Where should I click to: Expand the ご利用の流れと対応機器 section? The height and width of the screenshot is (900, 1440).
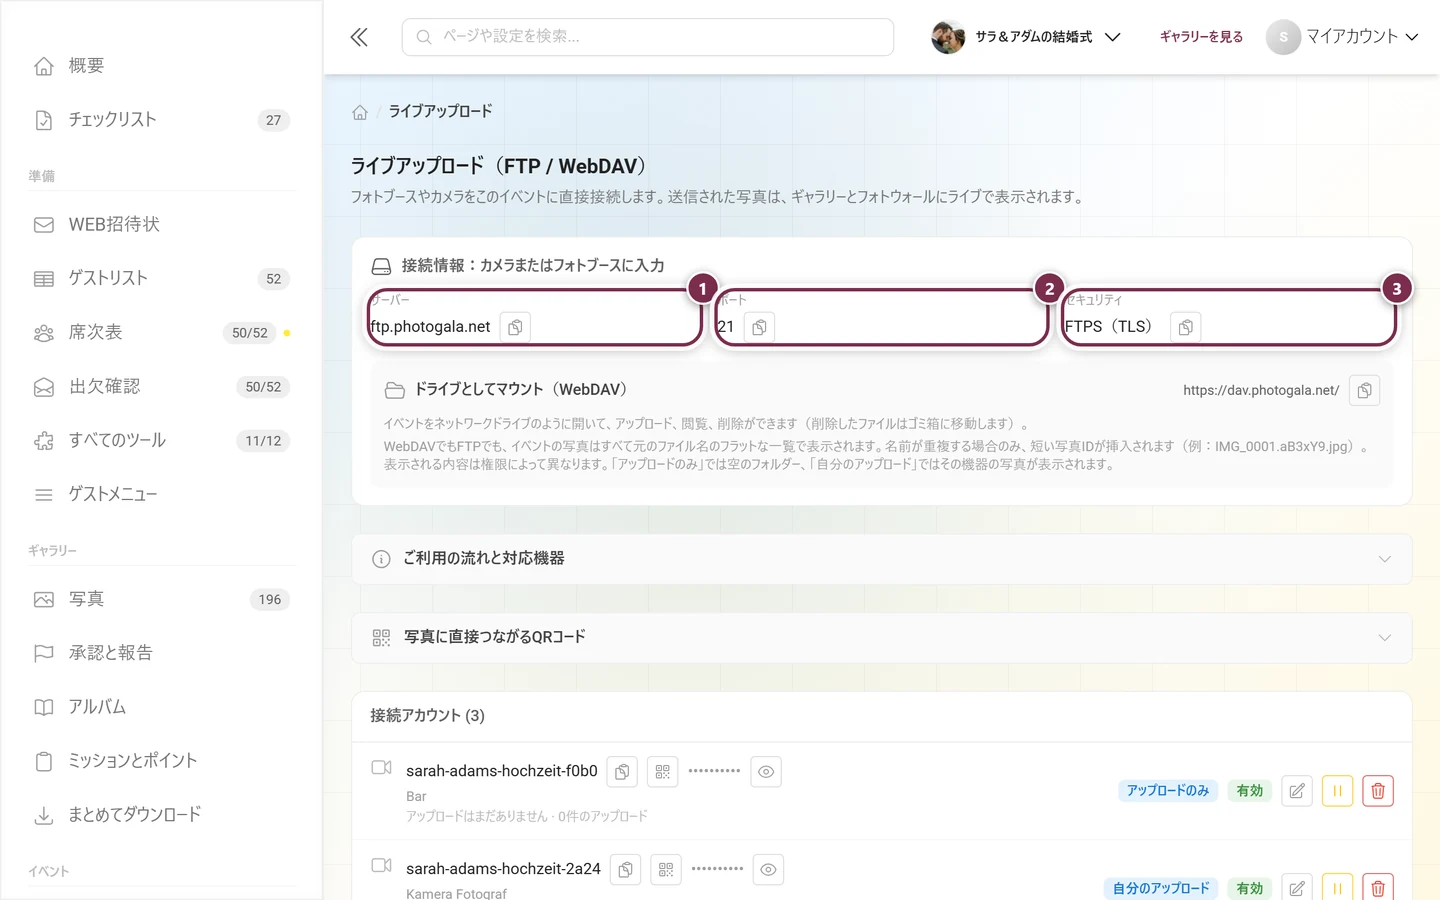coord(882,559)
